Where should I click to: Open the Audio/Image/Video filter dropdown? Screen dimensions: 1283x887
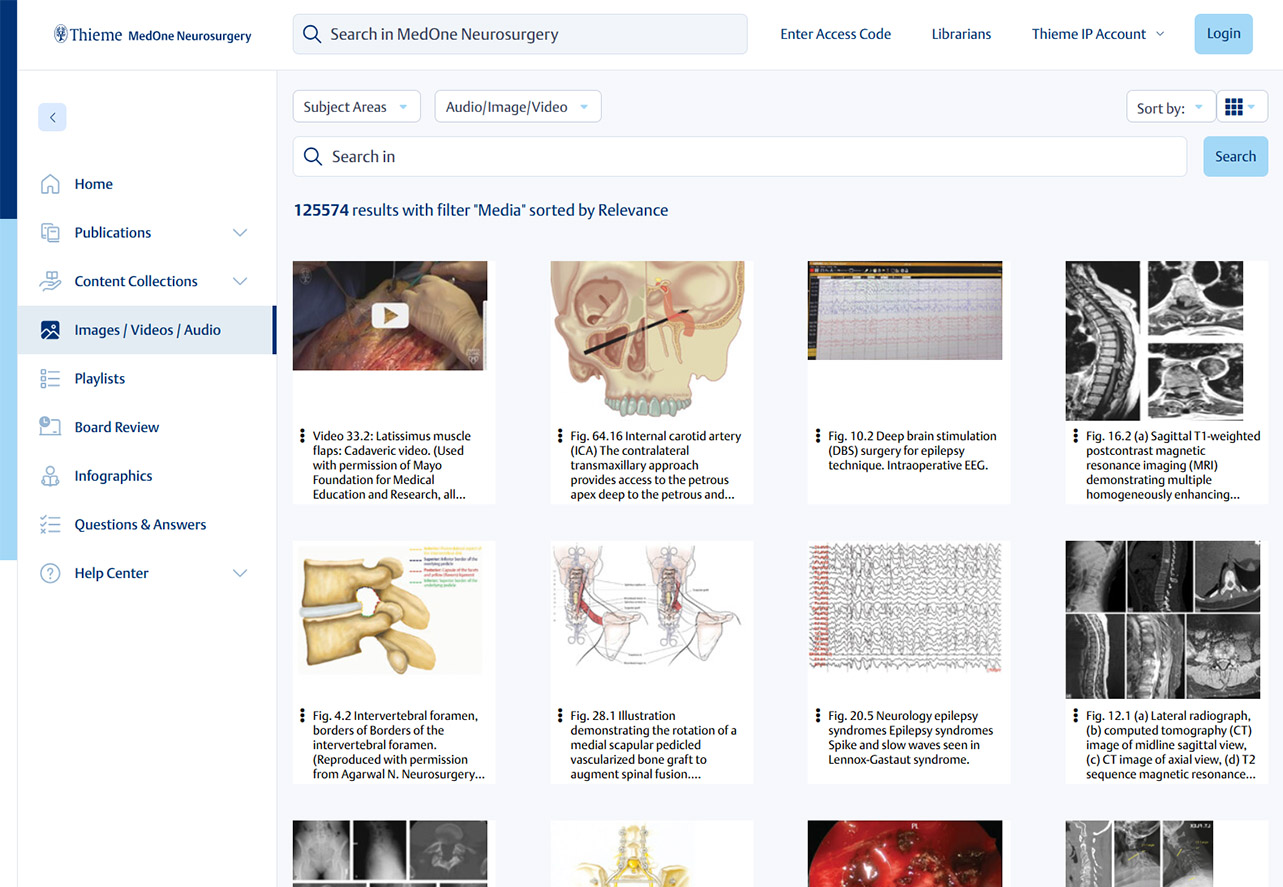pos(517,107)
